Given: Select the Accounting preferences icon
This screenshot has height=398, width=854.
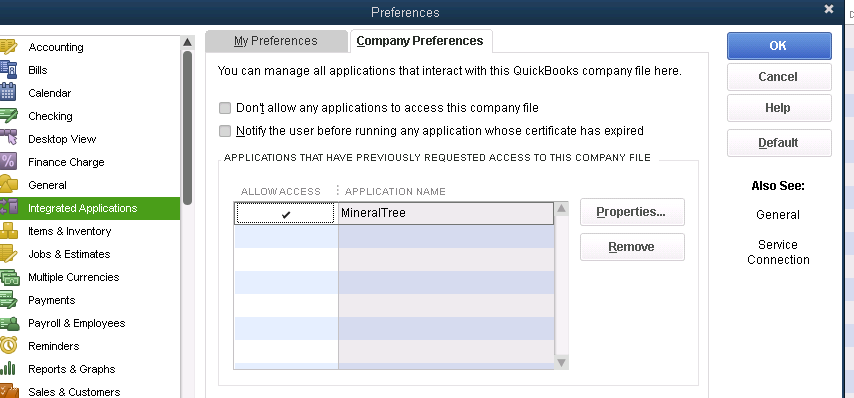Looking at the screenshot, I should tap(8, 47).
